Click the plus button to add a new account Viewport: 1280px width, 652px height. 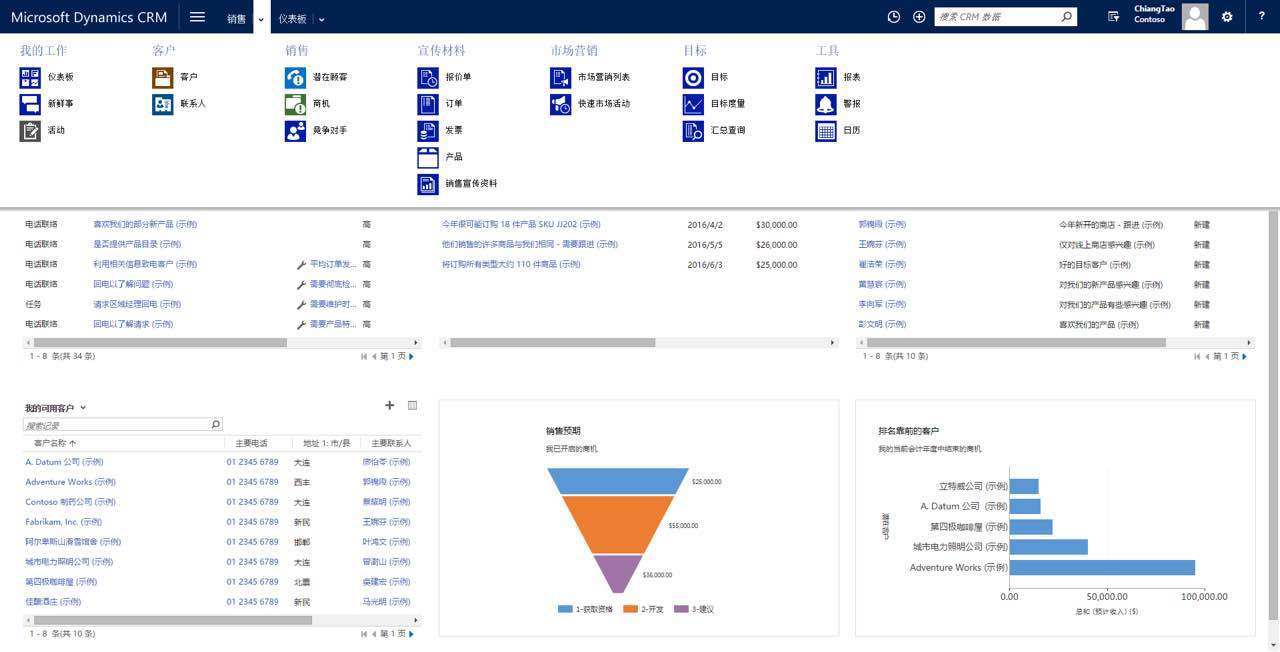pyautogui.click(x=389, y=405)
